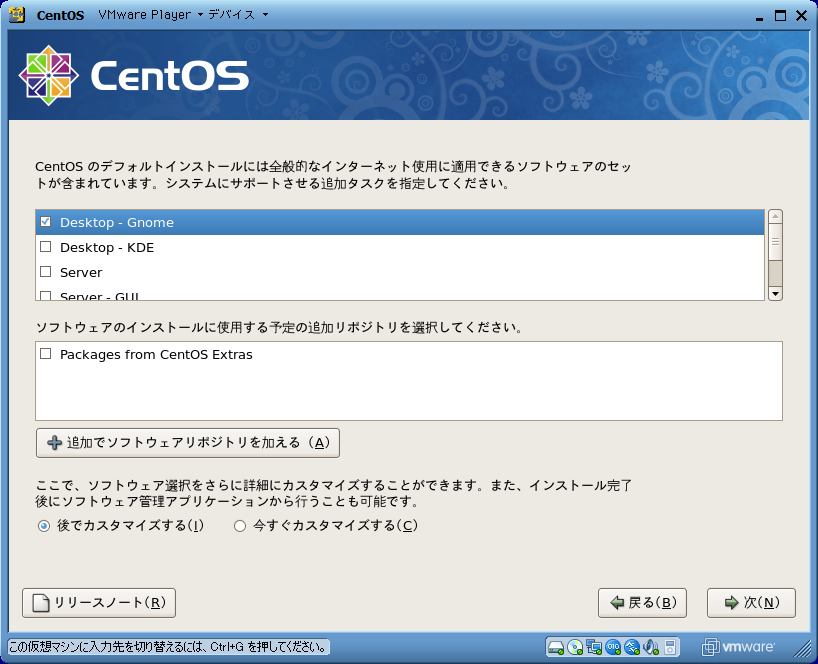The image size is (818, 664).
Task: Proceed with the 次 next button
Action: point(751,603)
